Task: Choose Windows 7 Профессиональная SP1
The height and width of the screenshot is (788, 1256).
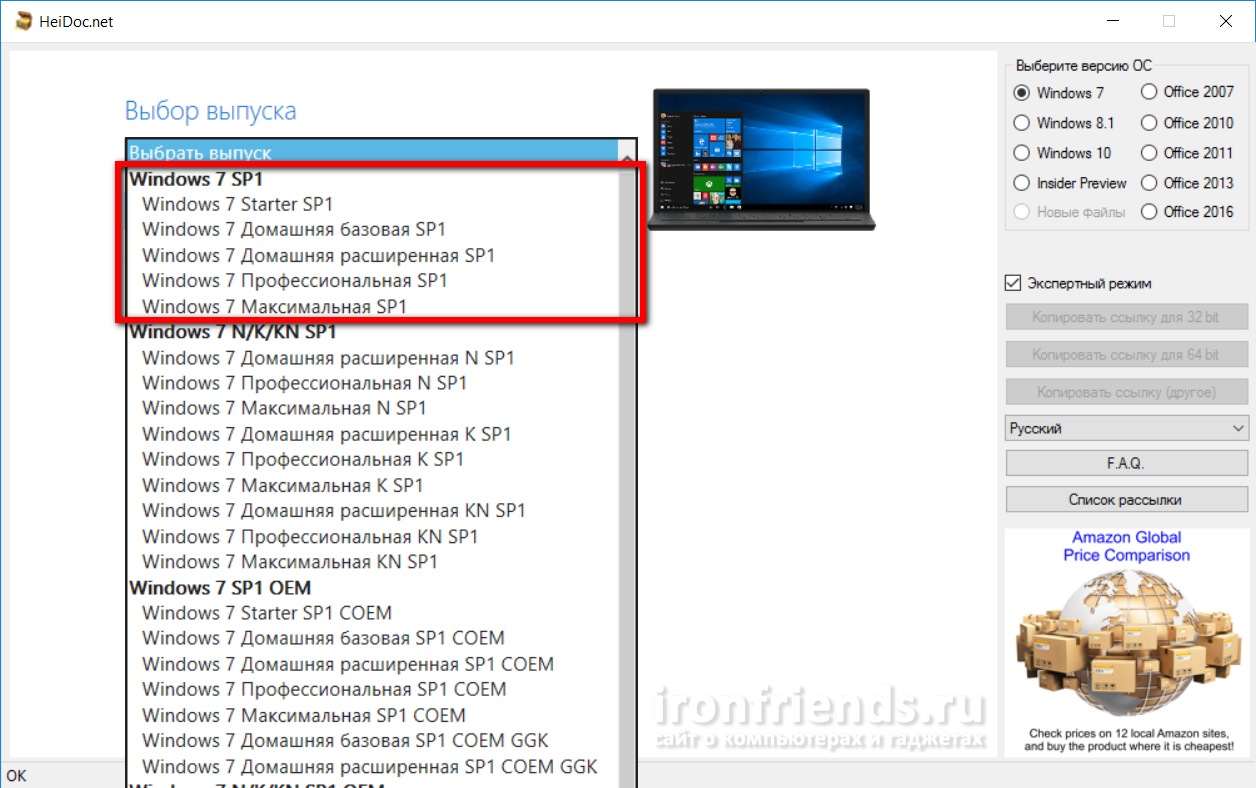Action: (x=372, y=280)
